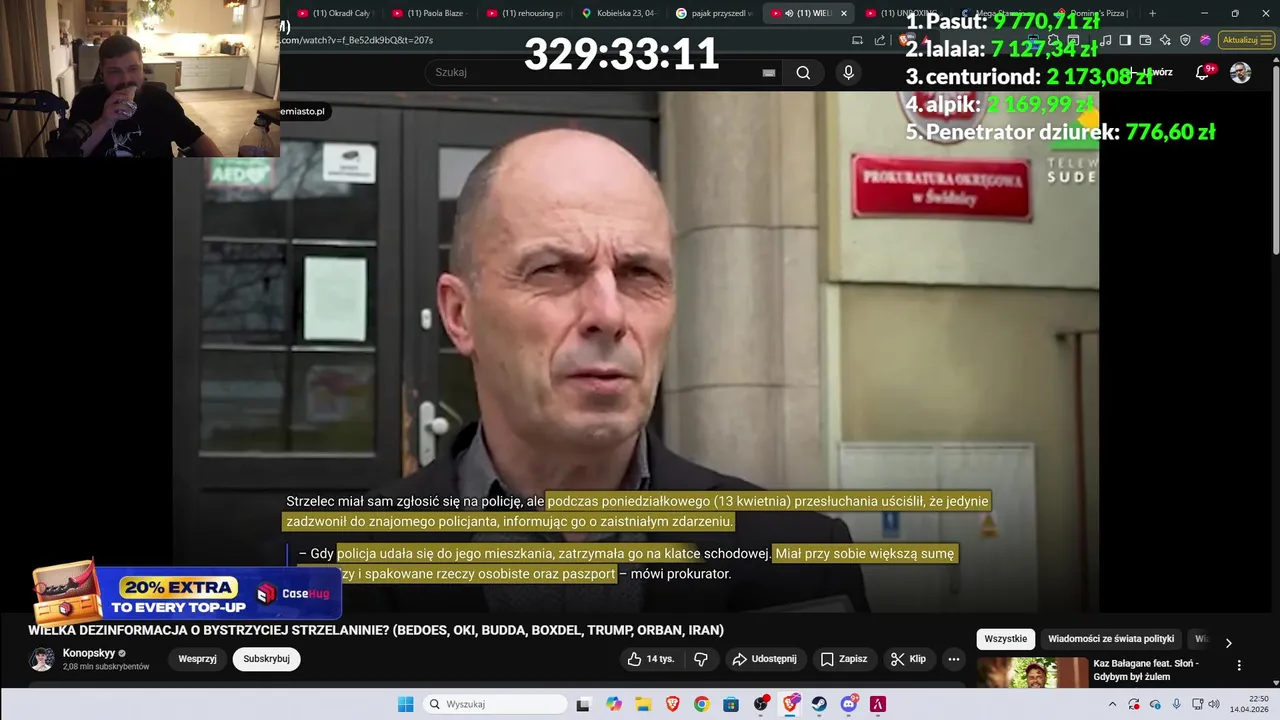The height and width of the screenshot is (720, 1280).
Task: Click the tray microphone icon
Action: [x=1176, y=704]
